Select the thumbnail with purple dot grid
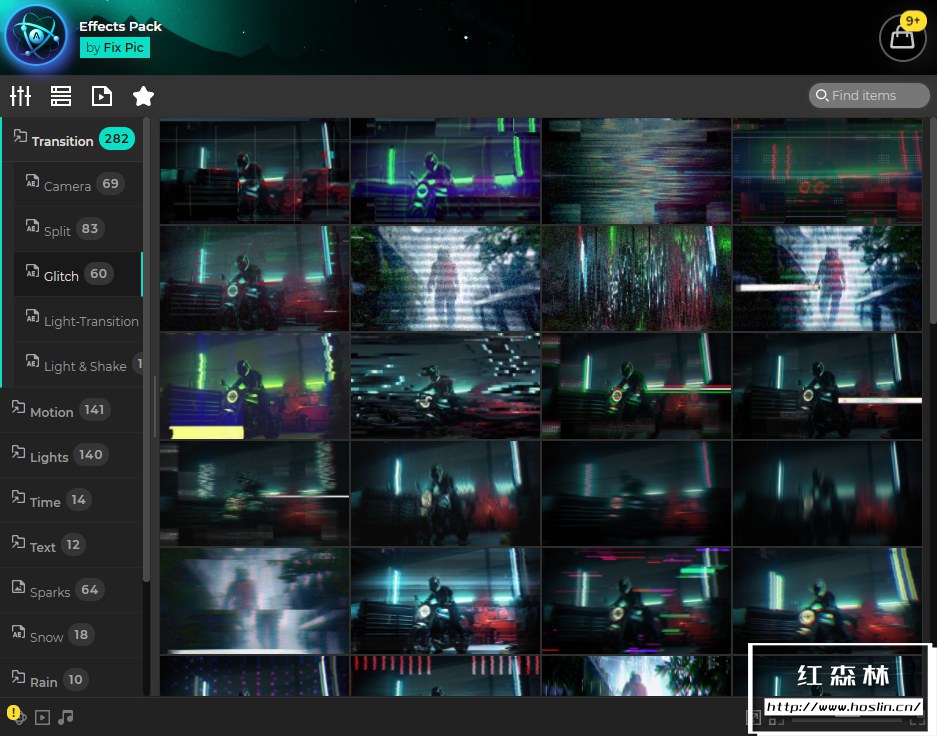937x736 pixels. [255, 676]
